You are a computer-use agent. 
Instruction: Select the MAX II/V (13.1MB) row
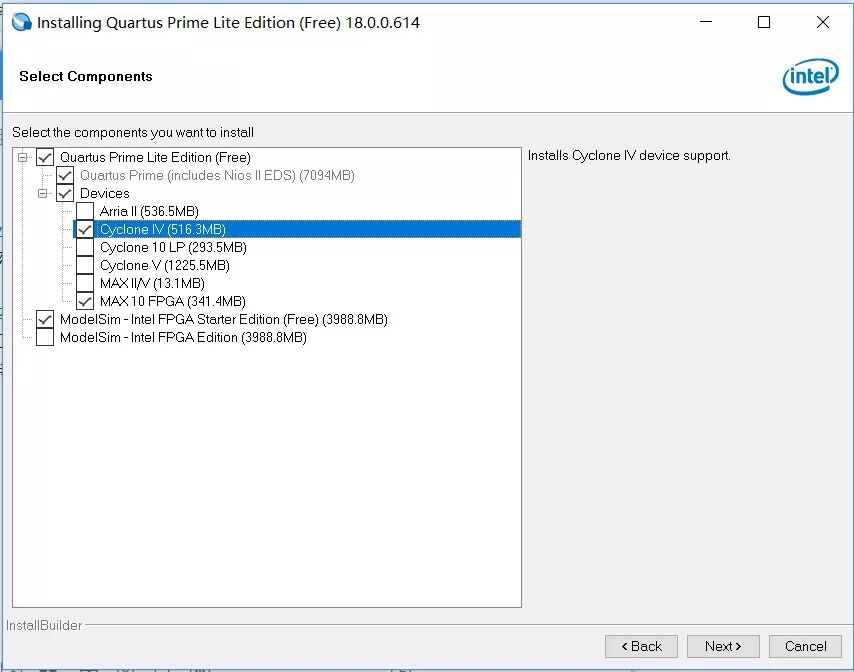[152, 283]
